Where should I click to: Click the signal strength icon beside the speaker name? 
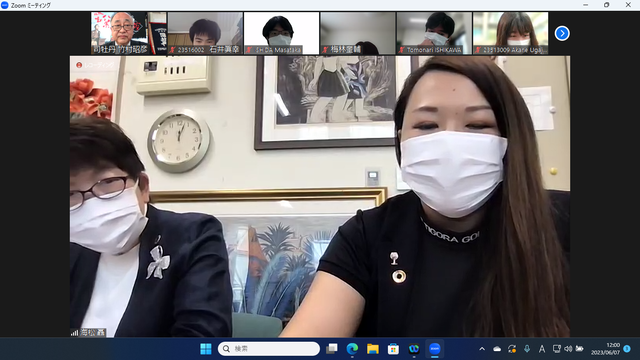point(74,333)
